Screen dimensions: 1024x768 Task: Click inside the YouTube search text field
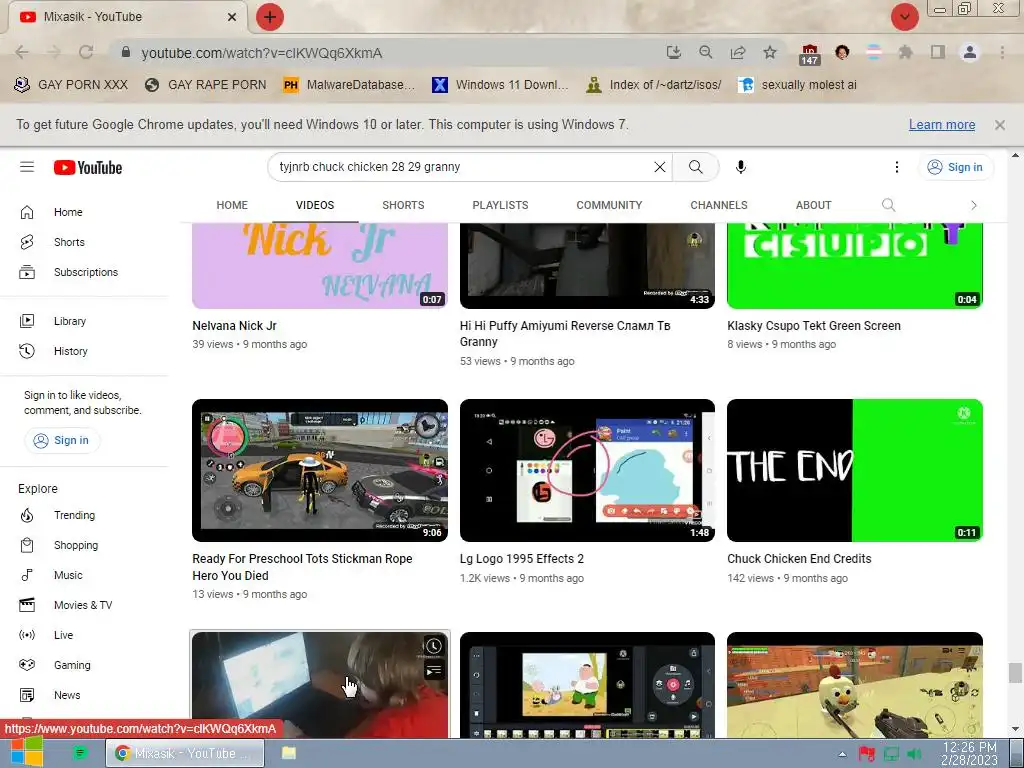pyautogui.click(x=462, y=167)
